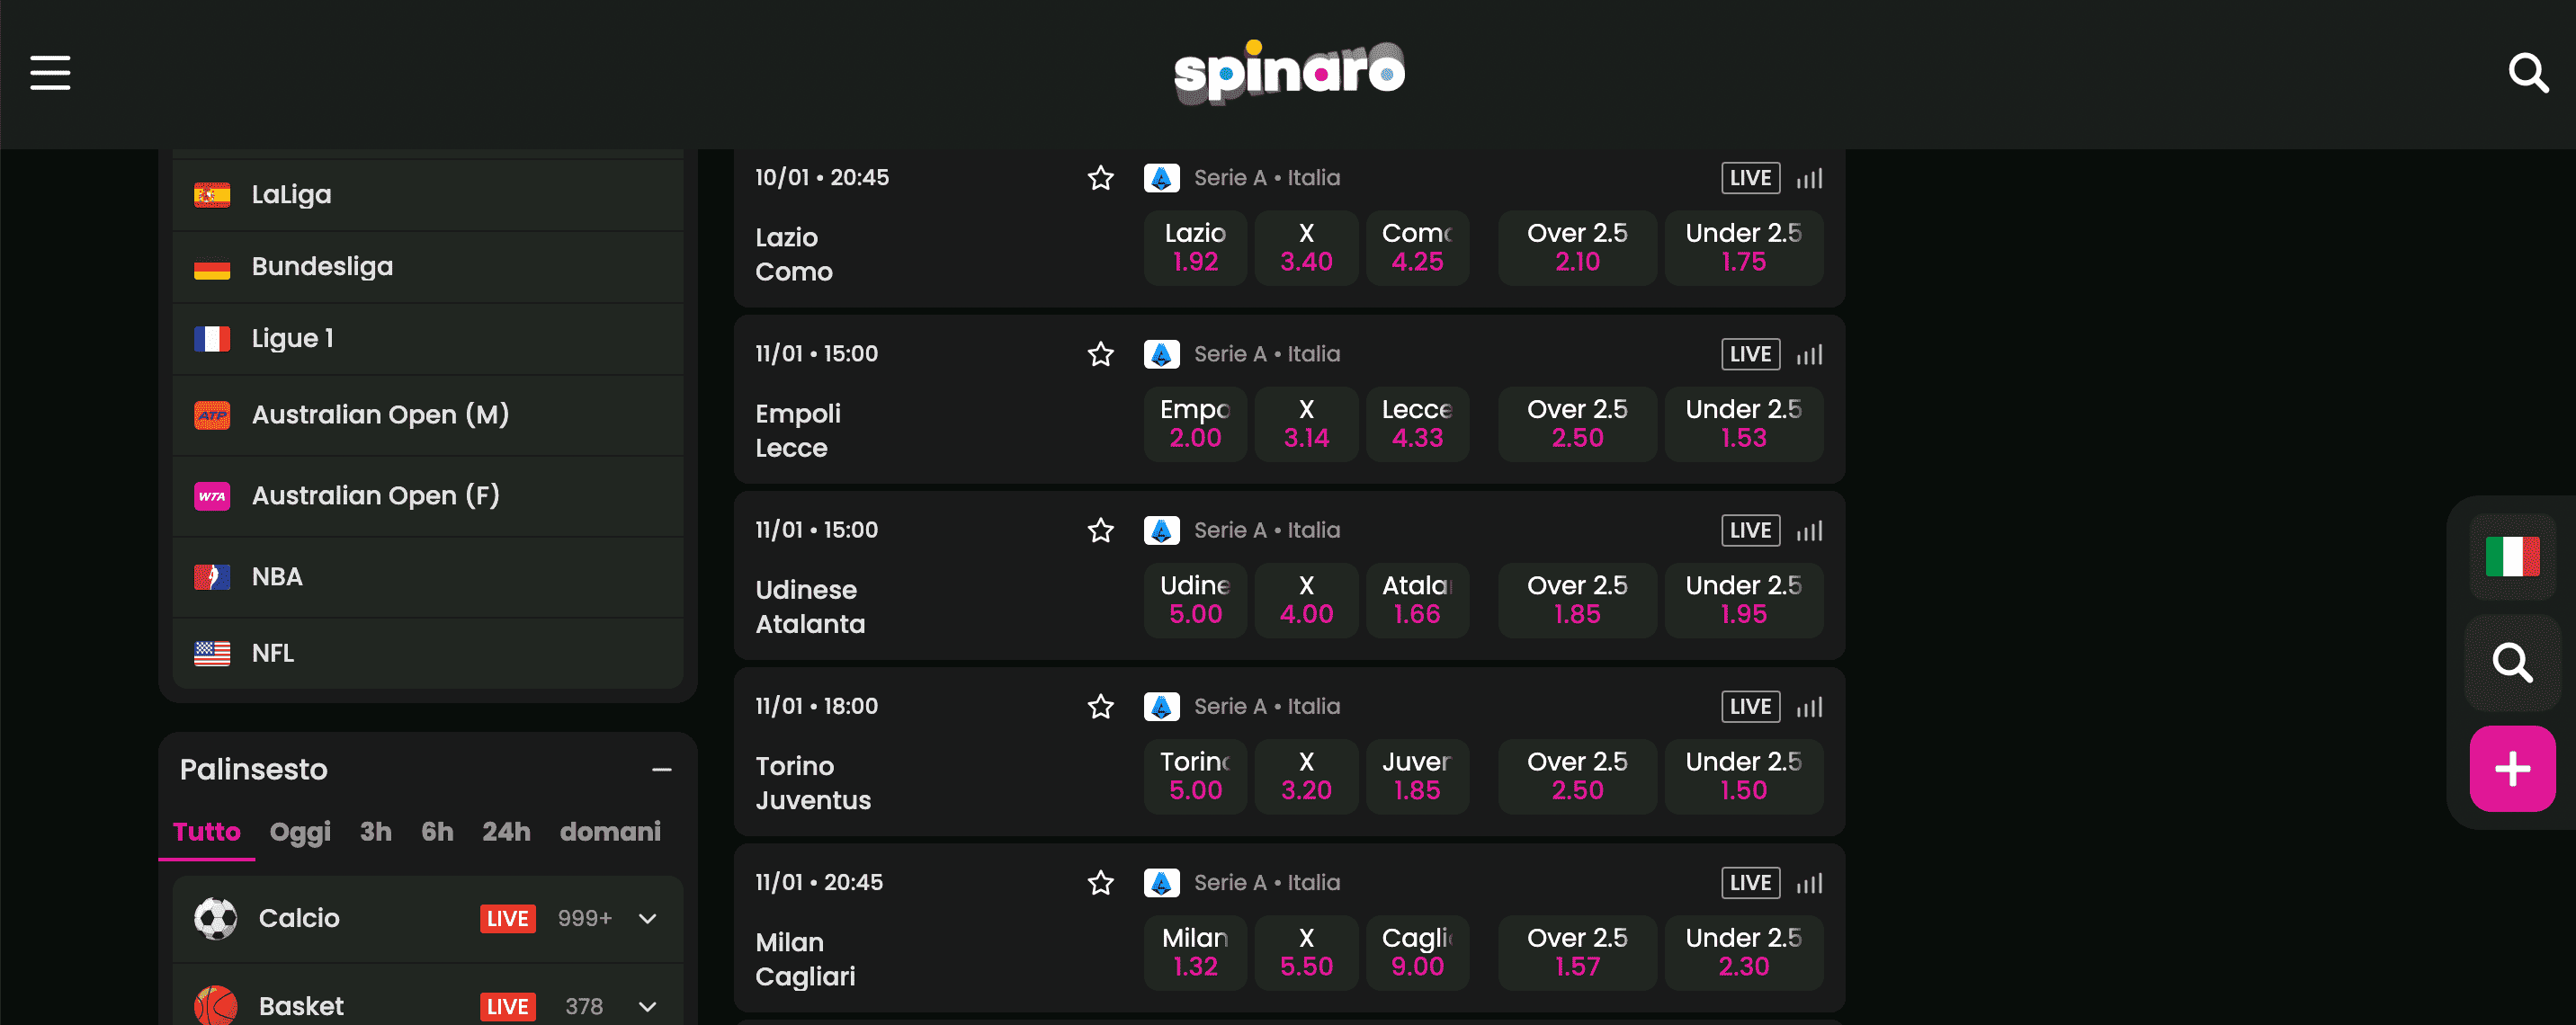Open search from the top bar

pos(2528,73)
